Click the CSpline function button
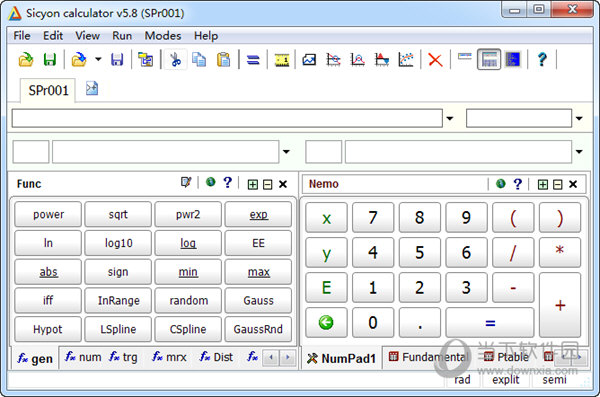The image size is (600, 397). pyautogui.click(x=188, y=329)
